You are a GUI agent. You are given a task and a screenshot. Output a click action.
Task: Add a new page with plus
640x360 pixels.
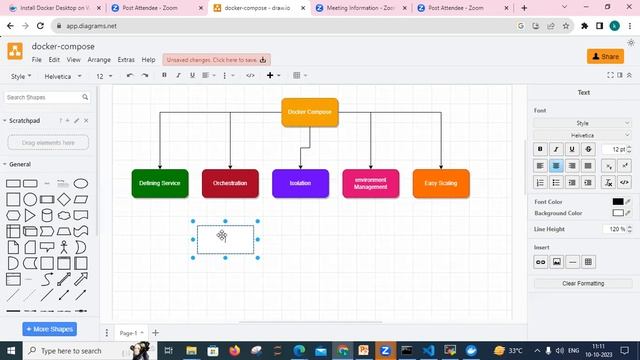pos(156,333)
